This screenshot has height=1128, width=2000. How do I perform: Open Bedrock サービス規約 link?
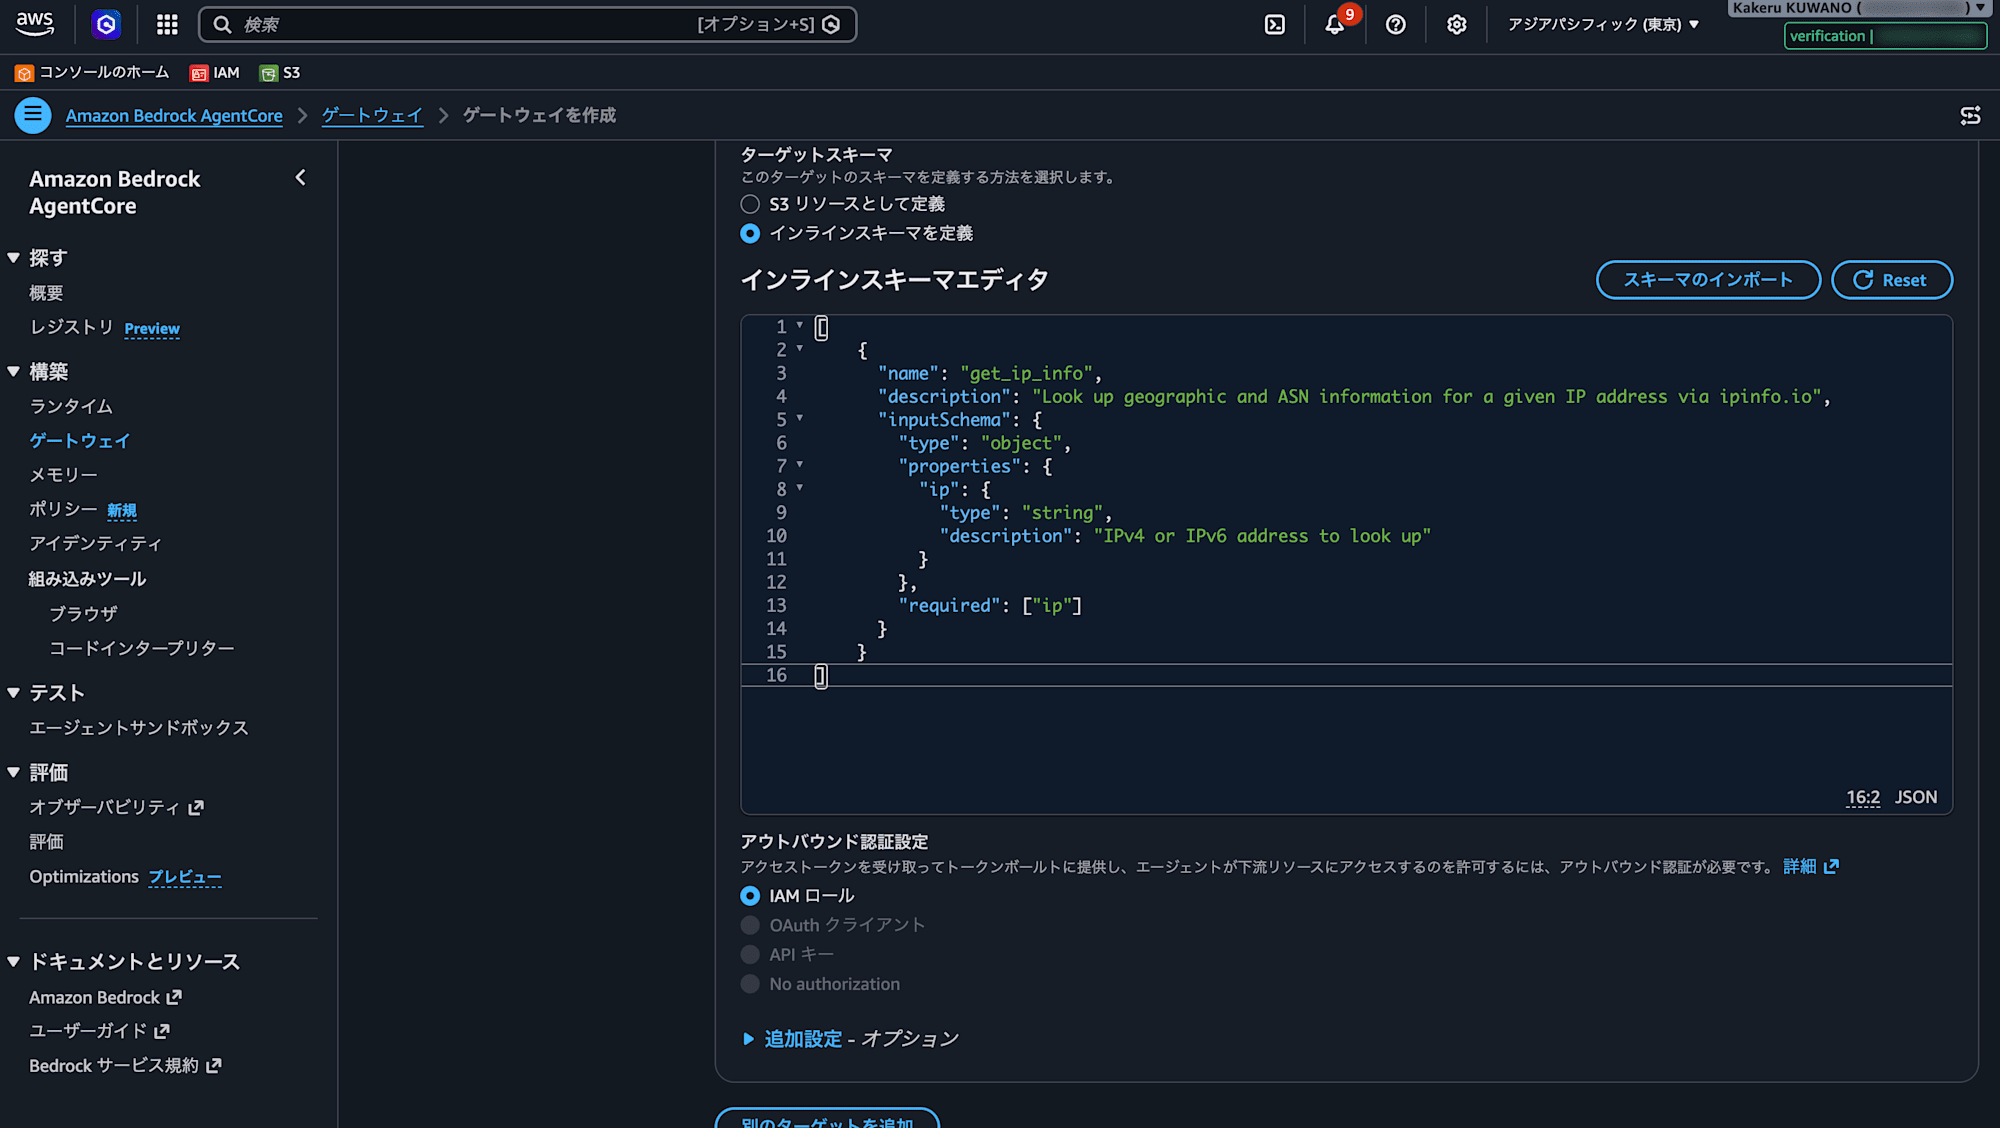(x=125, y=1066)
